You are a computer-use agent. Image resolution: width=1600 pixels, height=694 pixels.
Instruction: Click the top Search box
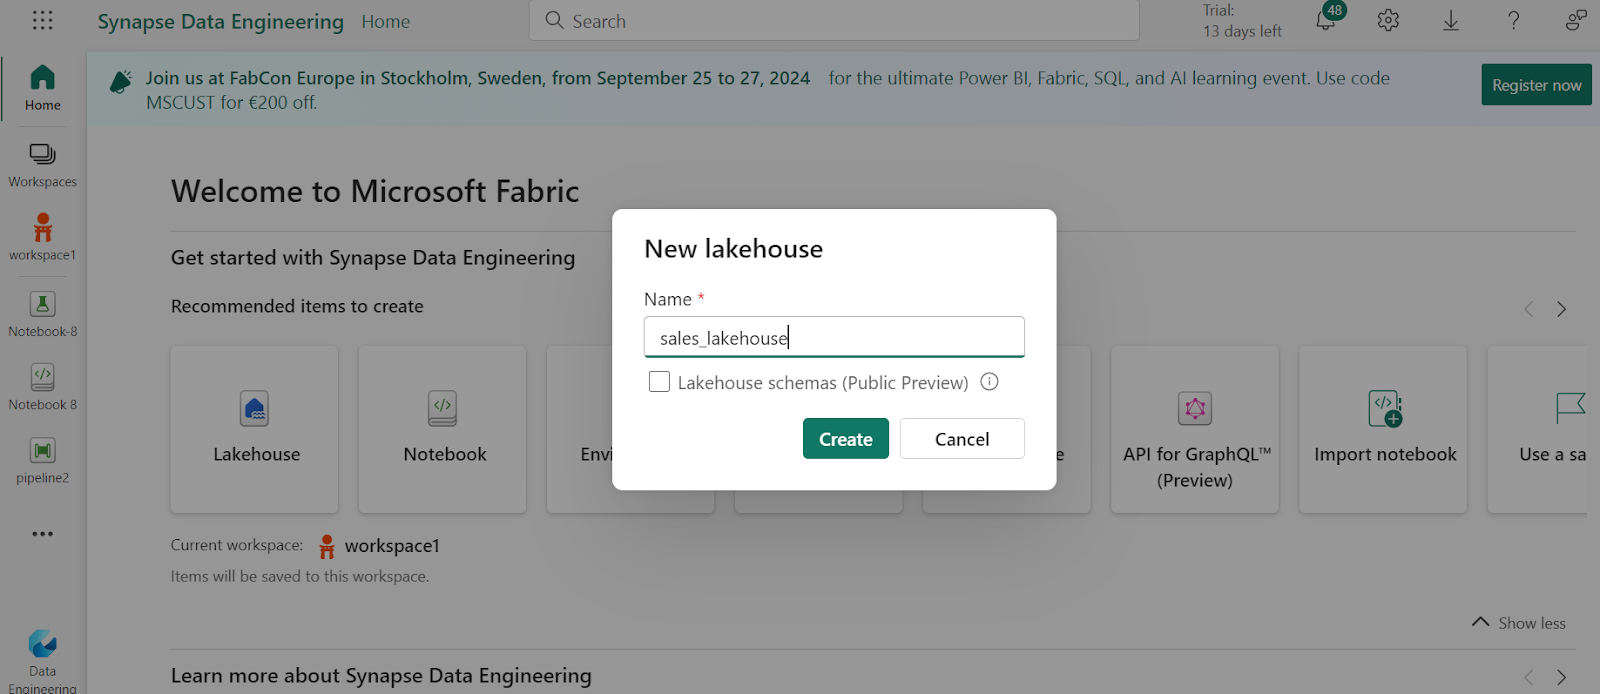click(834, 20)
